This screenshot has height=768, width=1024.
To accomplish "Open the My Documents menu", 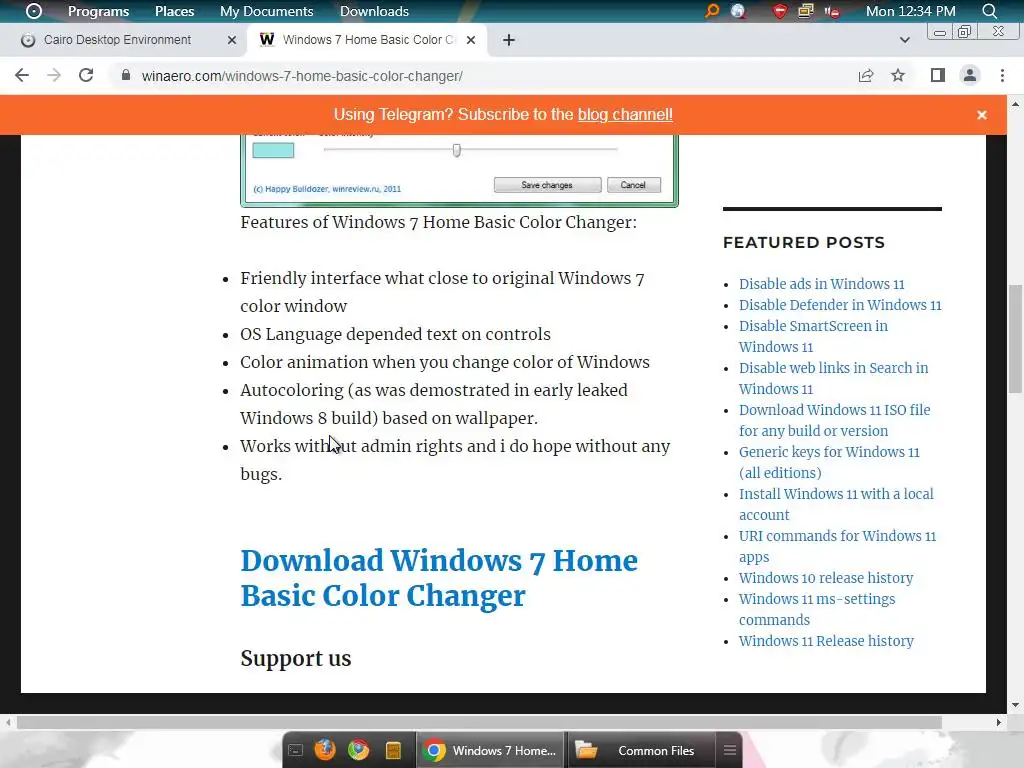I will [x=266, y=11].
